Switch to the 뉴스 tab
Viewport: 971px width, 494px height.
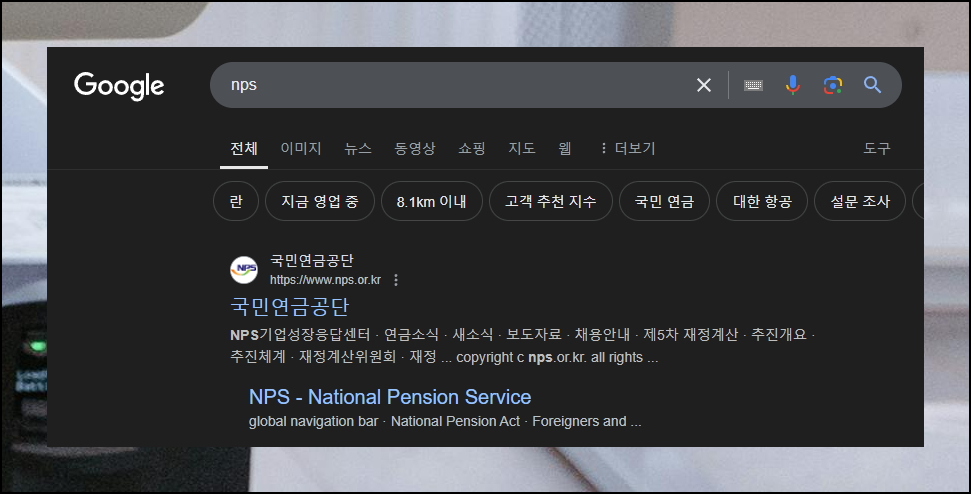coord(358,149)
